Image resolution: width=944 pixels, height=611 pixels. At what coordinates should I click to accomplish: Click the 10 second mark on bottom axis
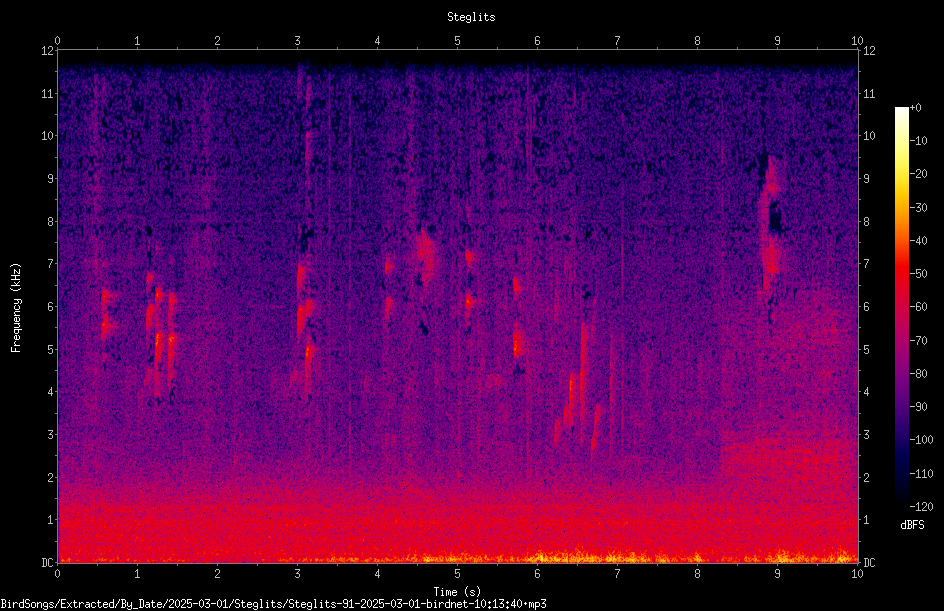coord(857,574)
